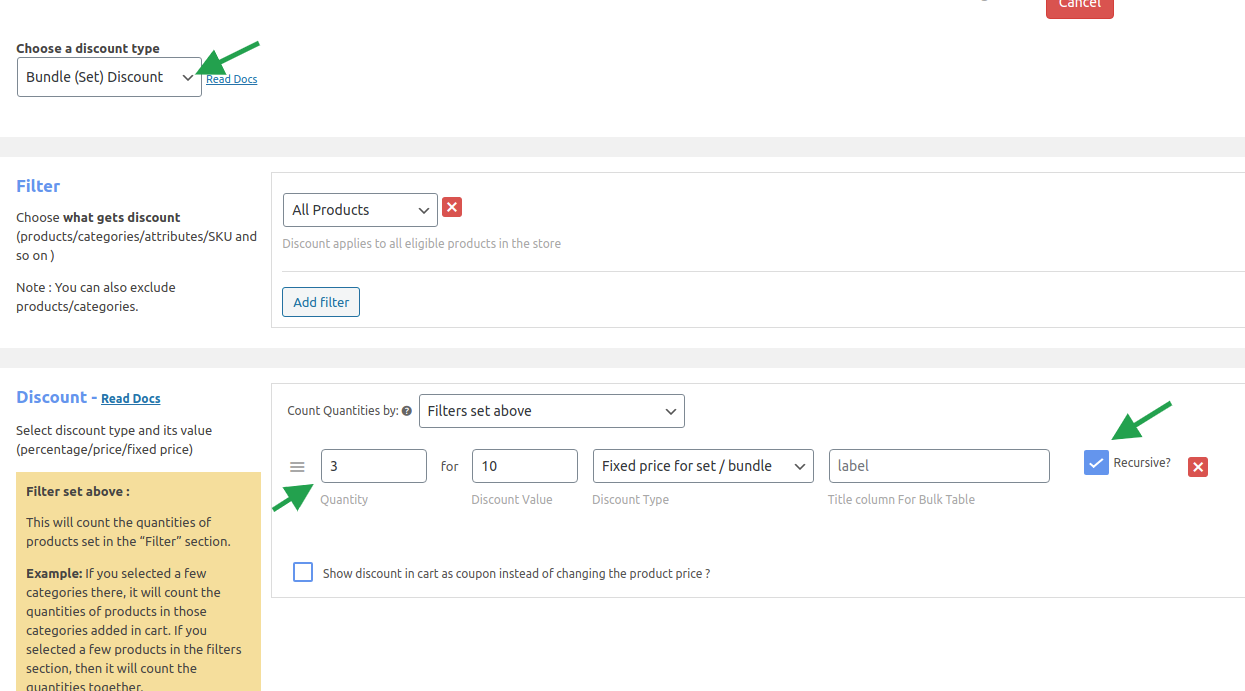Screen dimensions: 1245x691
Task: Open the Bundle (Set) Discount type dropdown
Action: coord(109,77)
